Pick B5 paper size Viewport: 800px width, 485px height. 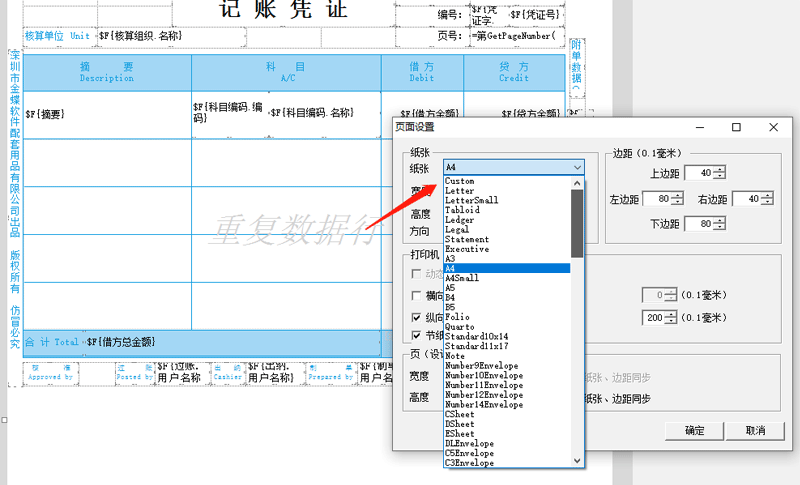[x=507, y=307]
